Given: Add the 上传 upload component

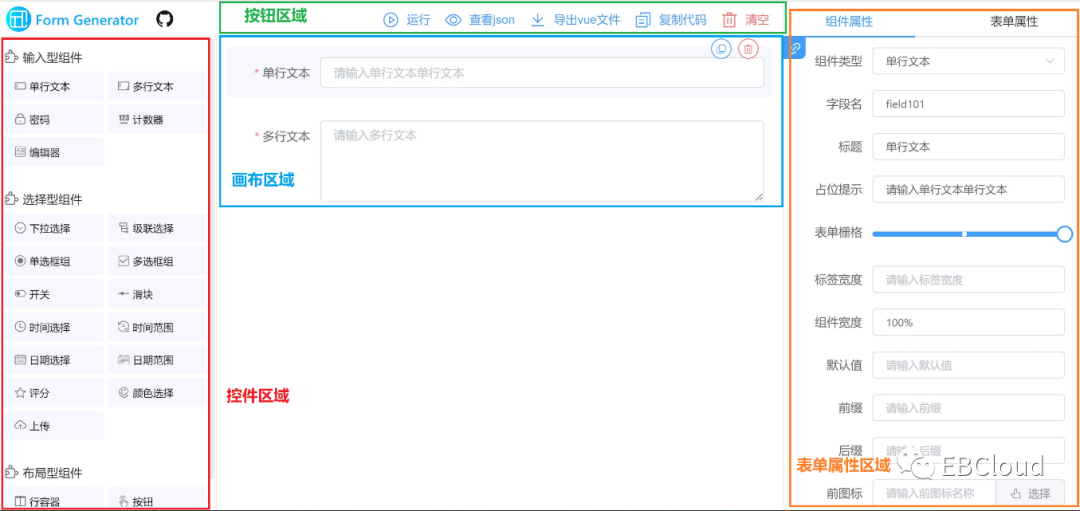Looking at the screenshot, I should [54, 426].
